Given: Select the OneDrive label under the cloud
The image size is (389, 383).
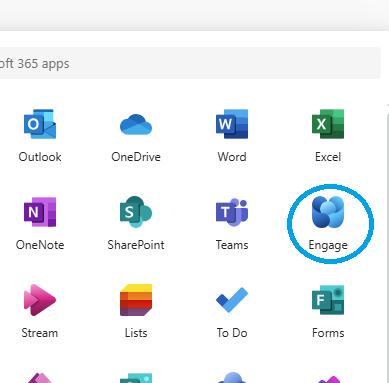Looking at the screenshot, I should tap(136, 157).
